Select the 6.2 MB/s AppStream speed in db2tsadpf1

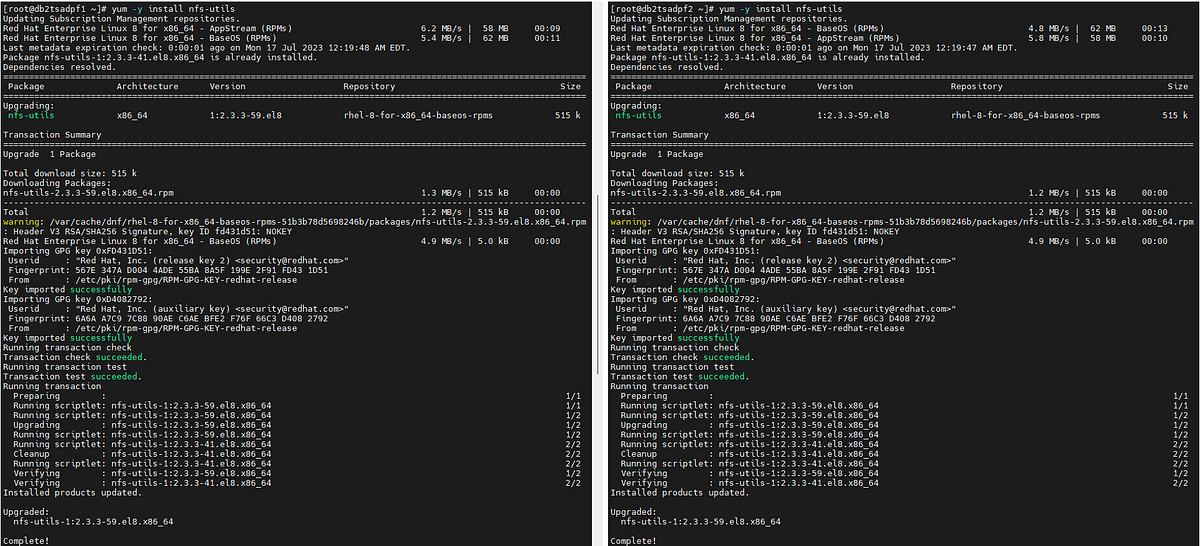click(x=443, y=29)
